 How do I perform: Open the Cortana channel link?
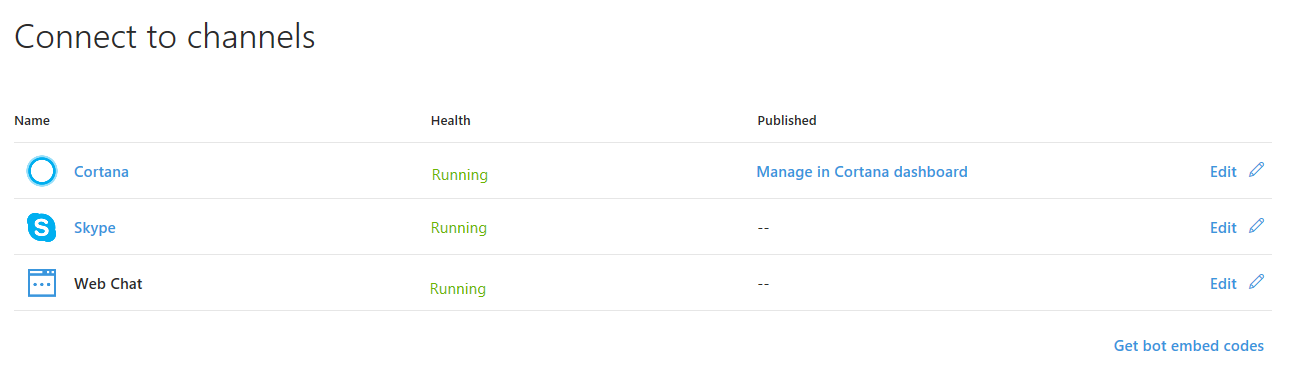point(101,172)
